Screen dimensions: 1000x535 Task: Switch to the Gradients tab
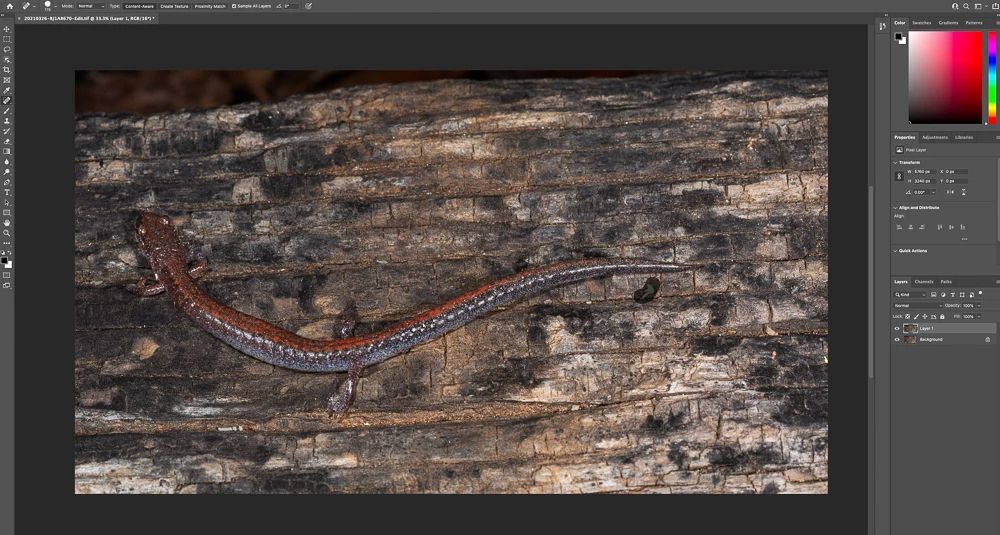pos(948,22)
